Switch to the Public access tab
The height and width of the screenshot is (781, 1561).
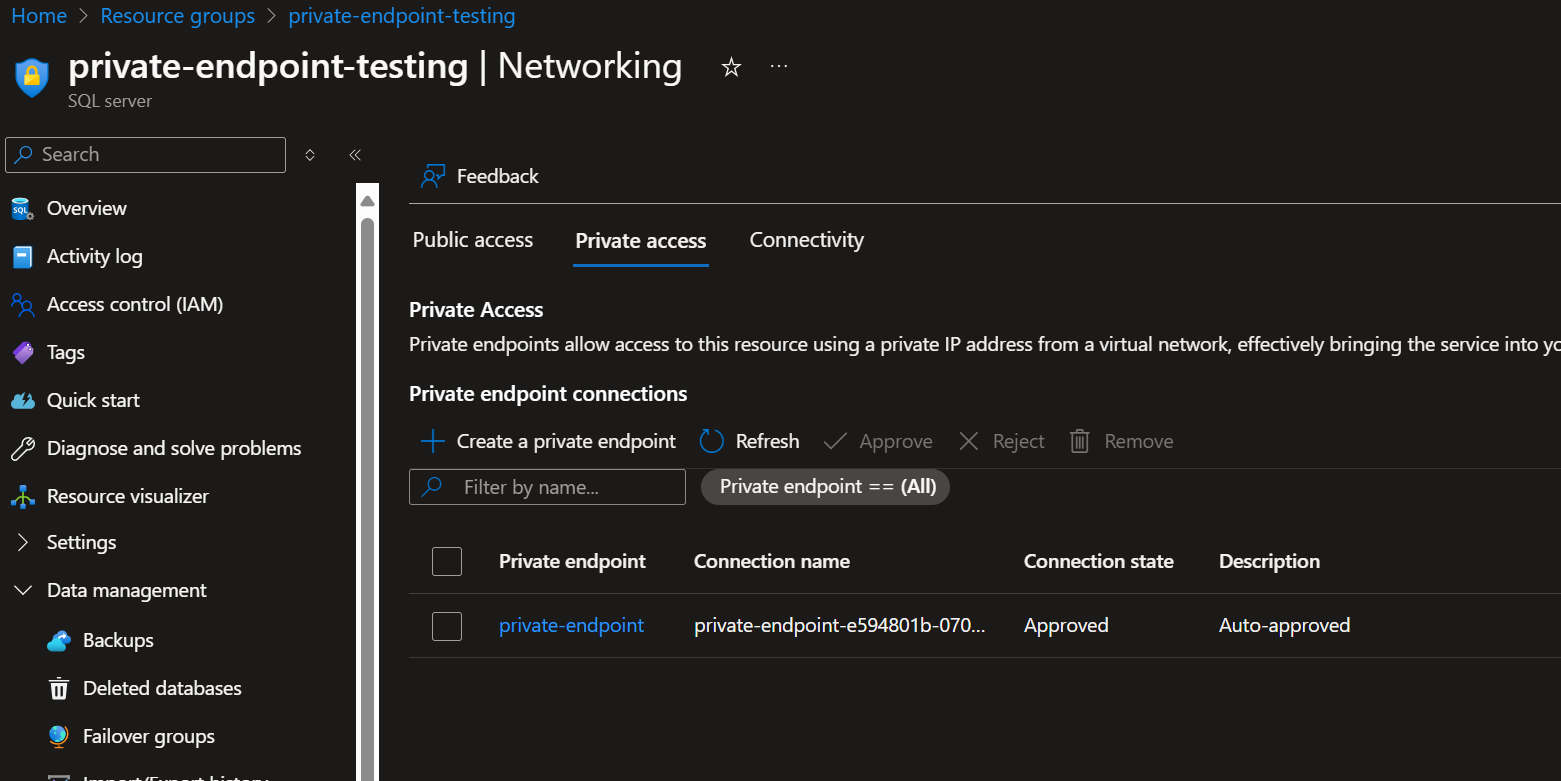tap(473, 240)
